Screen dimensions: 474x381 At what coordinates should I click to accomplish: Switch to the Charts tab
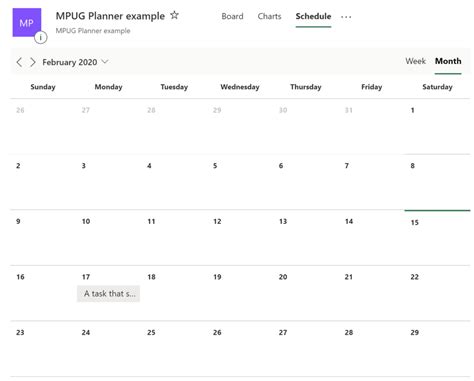269,16
